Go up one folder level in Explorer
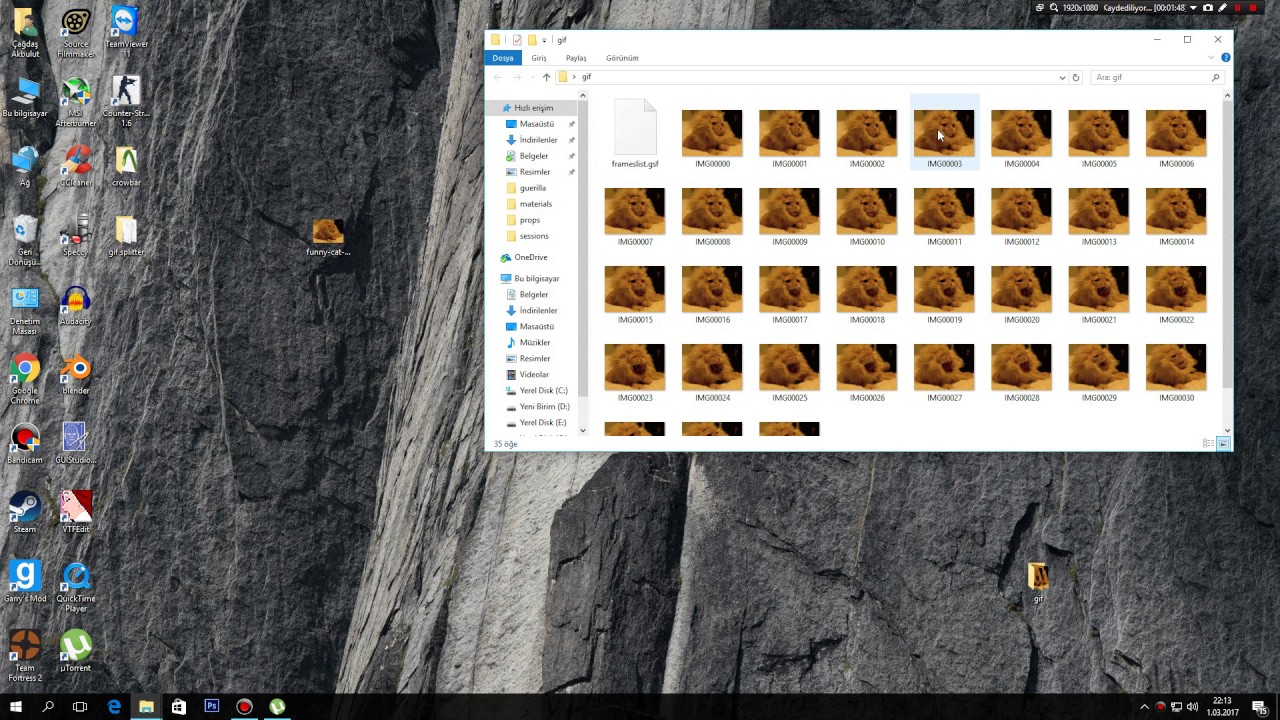Viewport: 1280px width, 720px height. tap(546, 77)
